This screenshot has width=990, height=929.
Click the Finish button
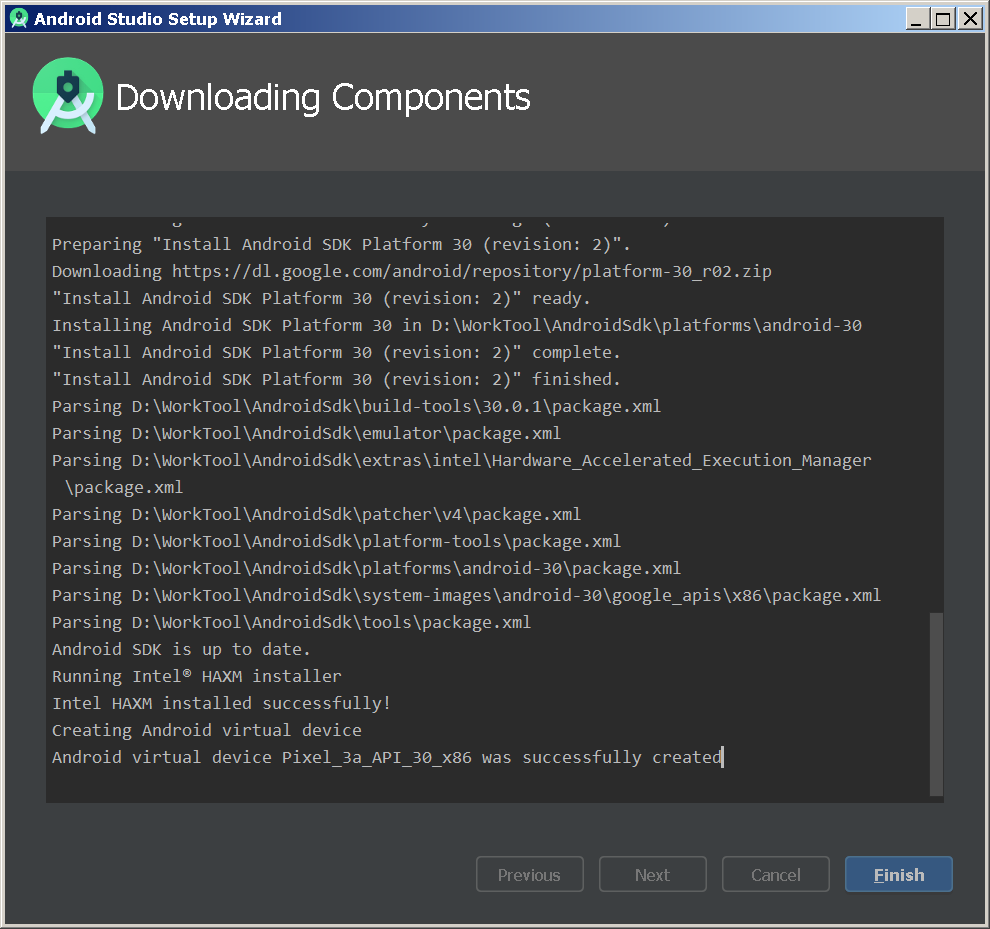pos(898,874)
